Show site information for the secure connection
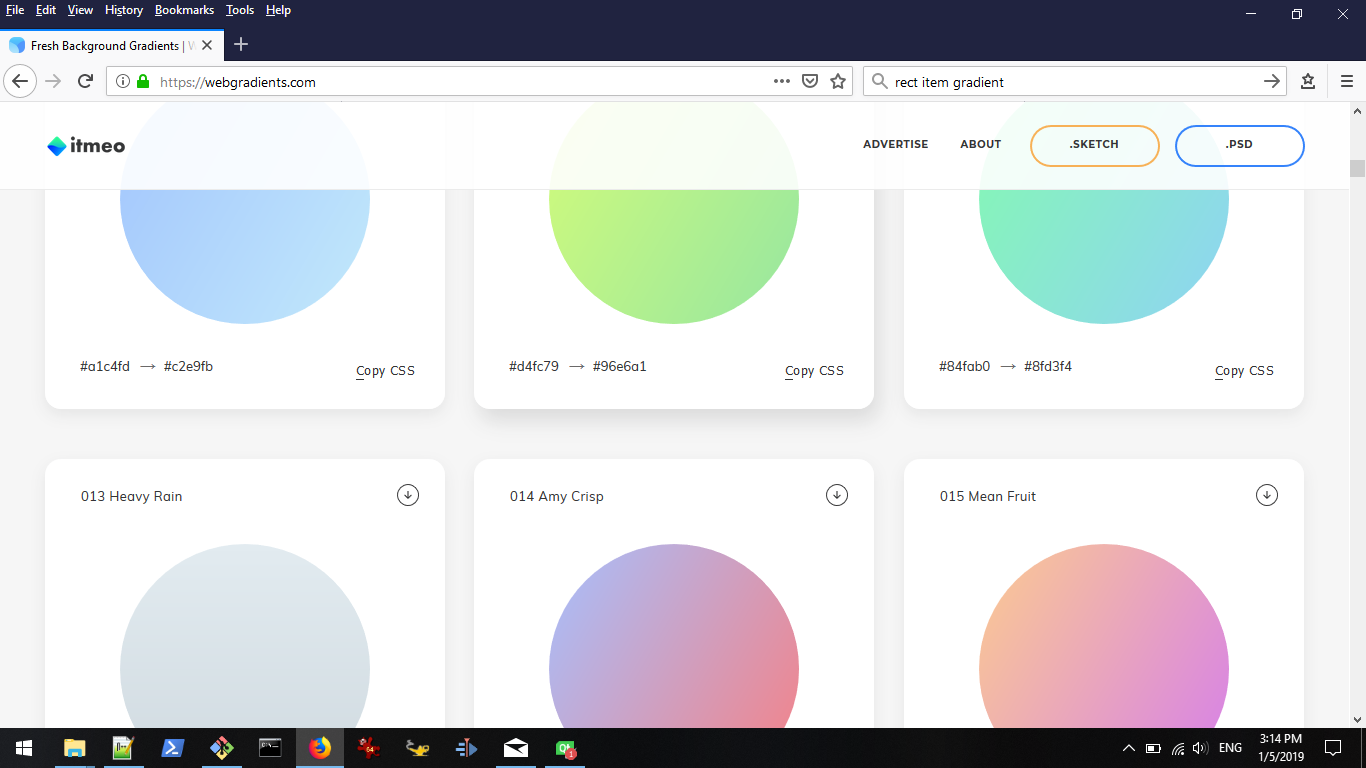This screenshot has width=1366, height=768. [x=123, y=82]
